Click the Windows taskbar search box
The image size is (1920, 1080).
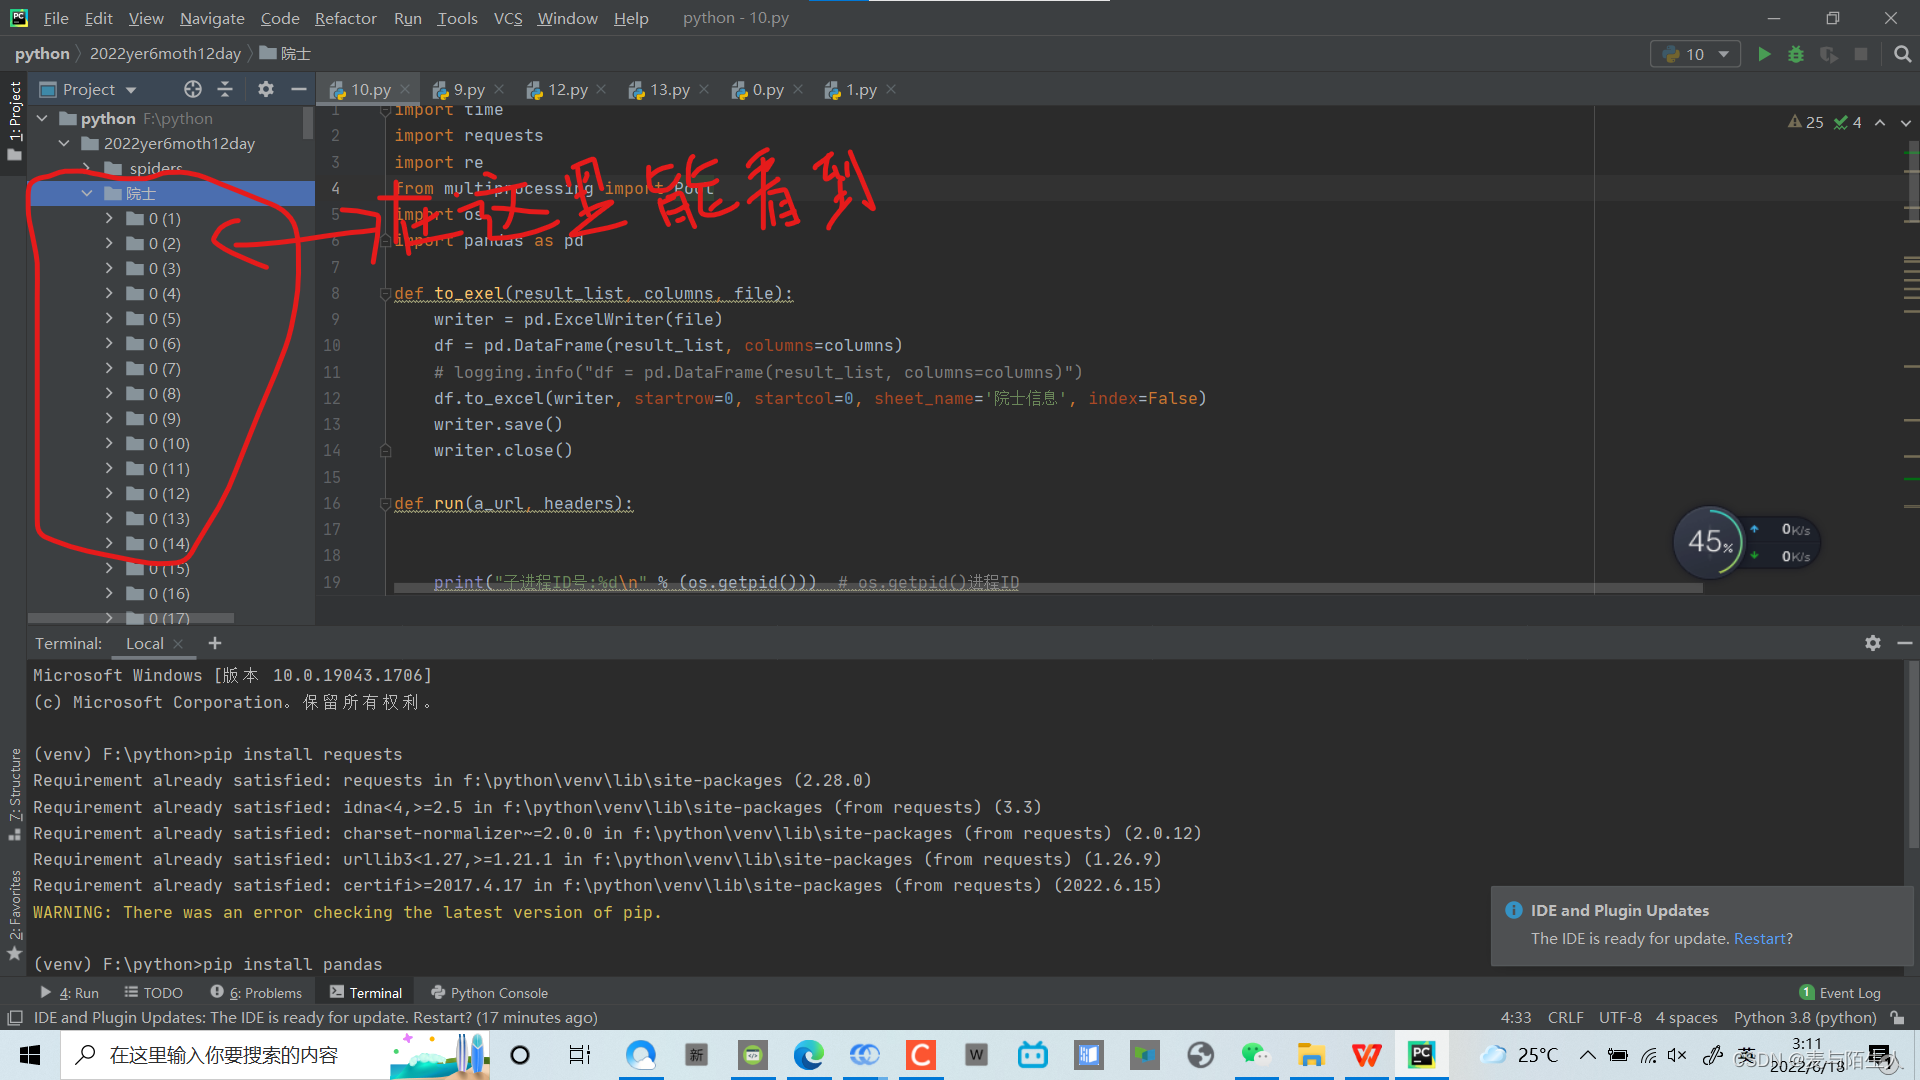[x=224, y=1055]
